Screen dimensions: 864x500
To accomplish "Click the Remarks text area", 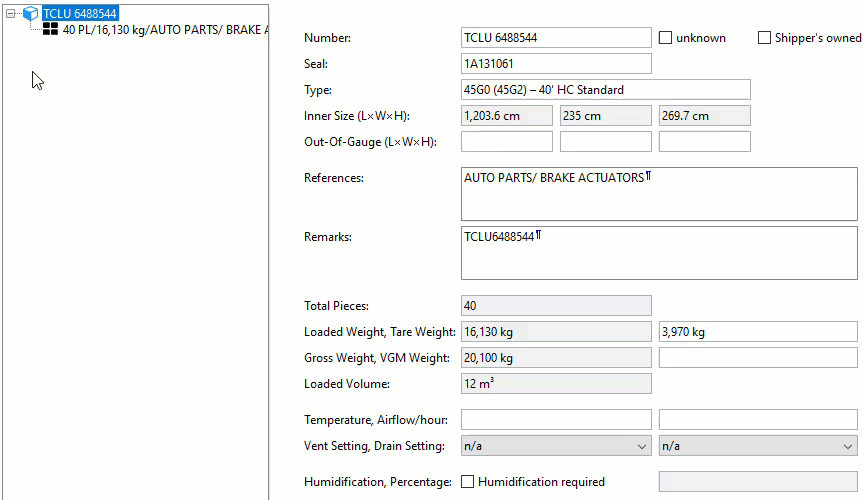I will [x=658, y=253].
